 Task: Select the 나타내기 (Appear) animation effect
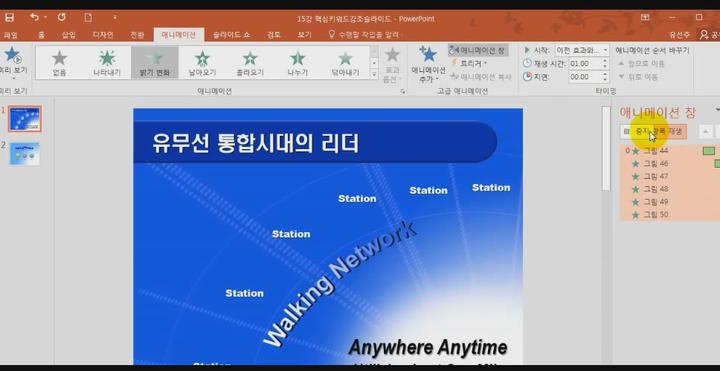[x=107, y=62]
